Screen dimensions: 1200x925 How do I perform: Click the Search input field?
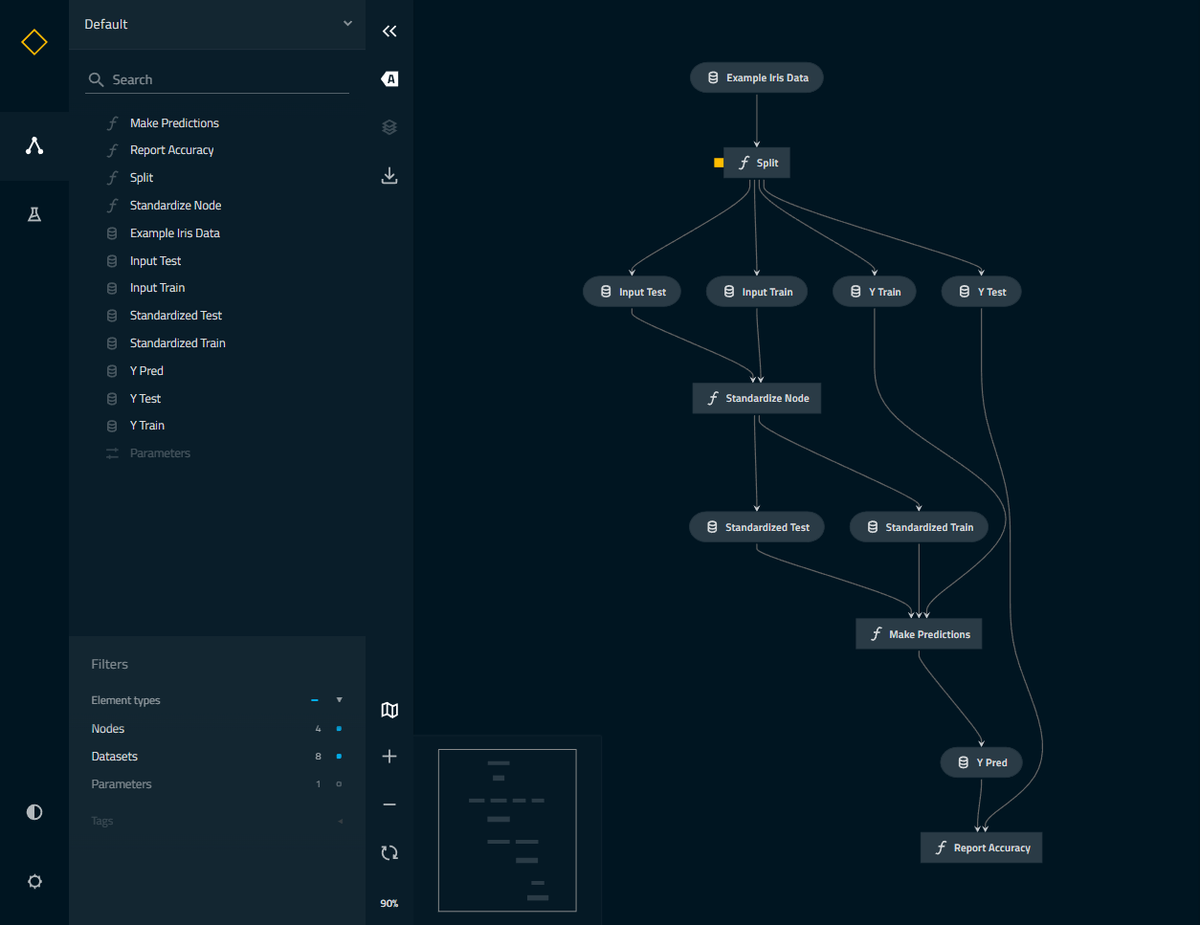click(217, 79)
